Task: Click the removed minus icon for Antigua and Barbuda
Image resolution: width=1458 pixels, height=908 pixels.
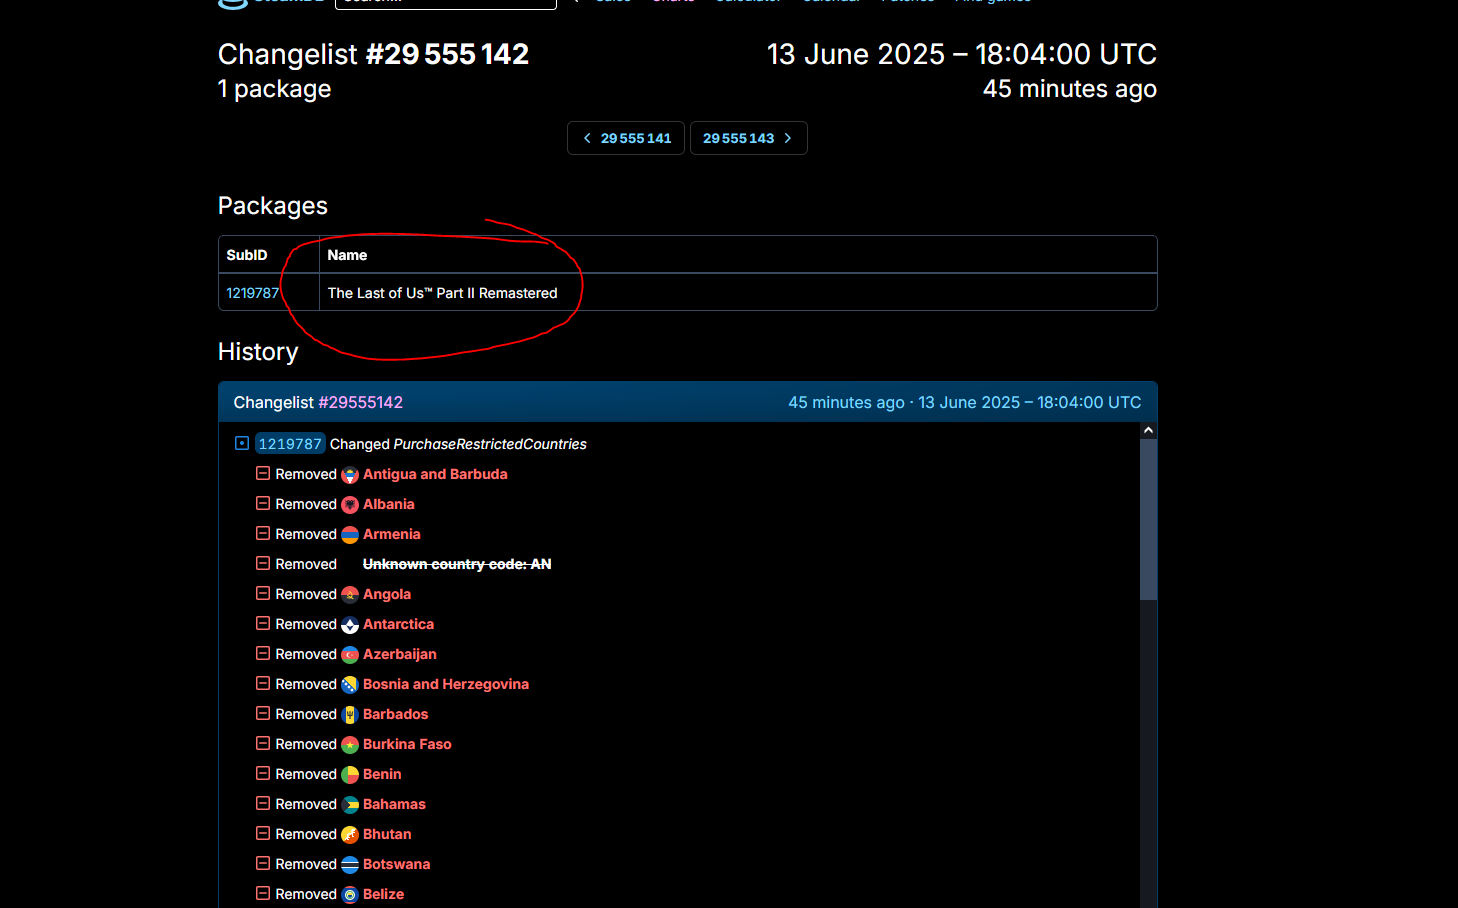Action: (263, 473)
